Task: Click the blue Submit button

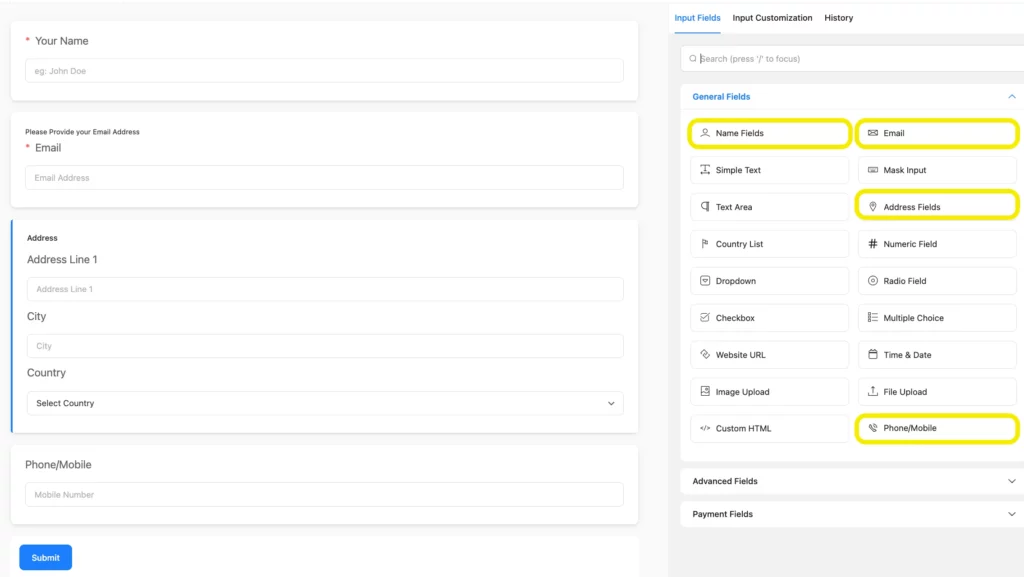Action: pos(46,557)
